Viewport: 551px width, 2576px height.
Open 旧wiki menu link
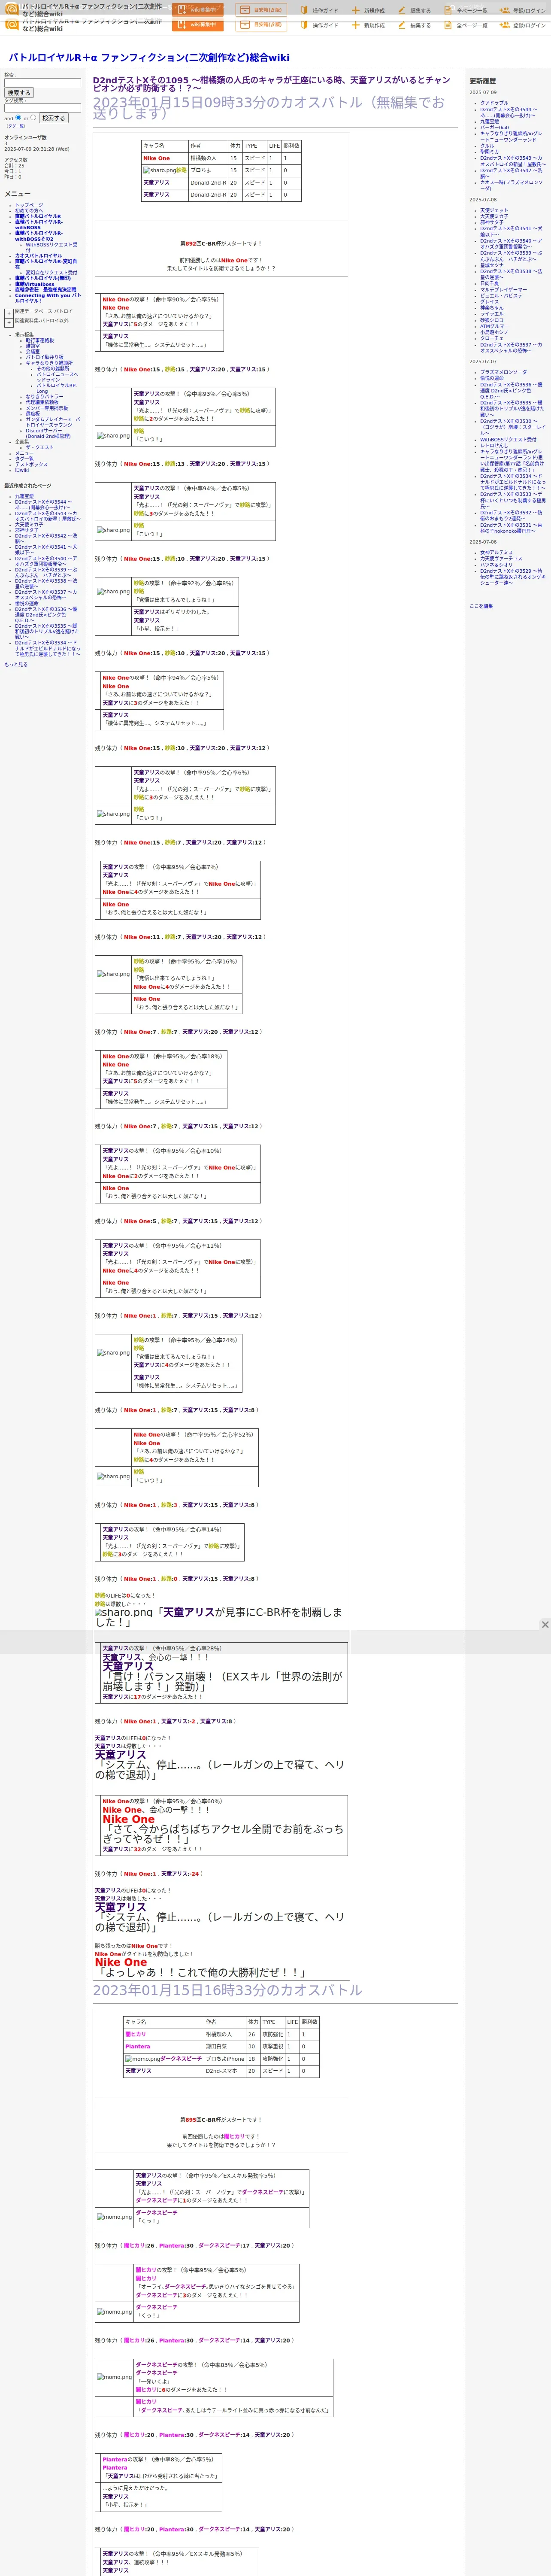click(22, 470)
